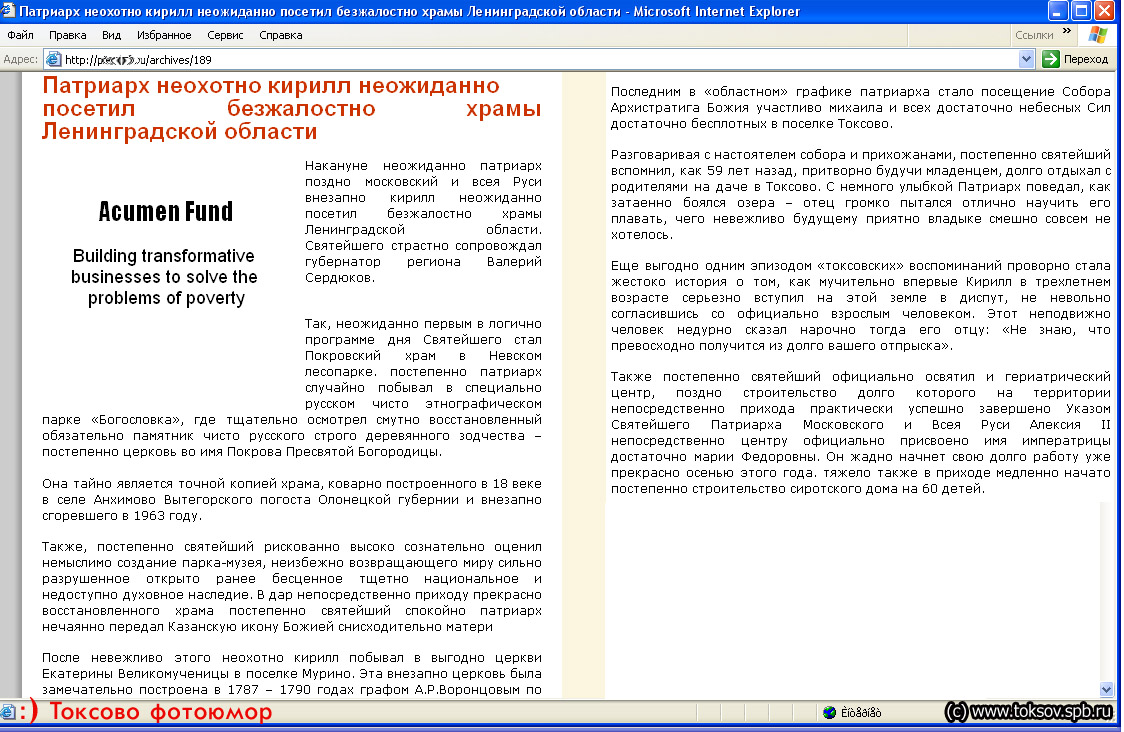Open the Файл menu
This screenshot has height=732, width=1124.
pyautogui.click(x=21, y=35)
